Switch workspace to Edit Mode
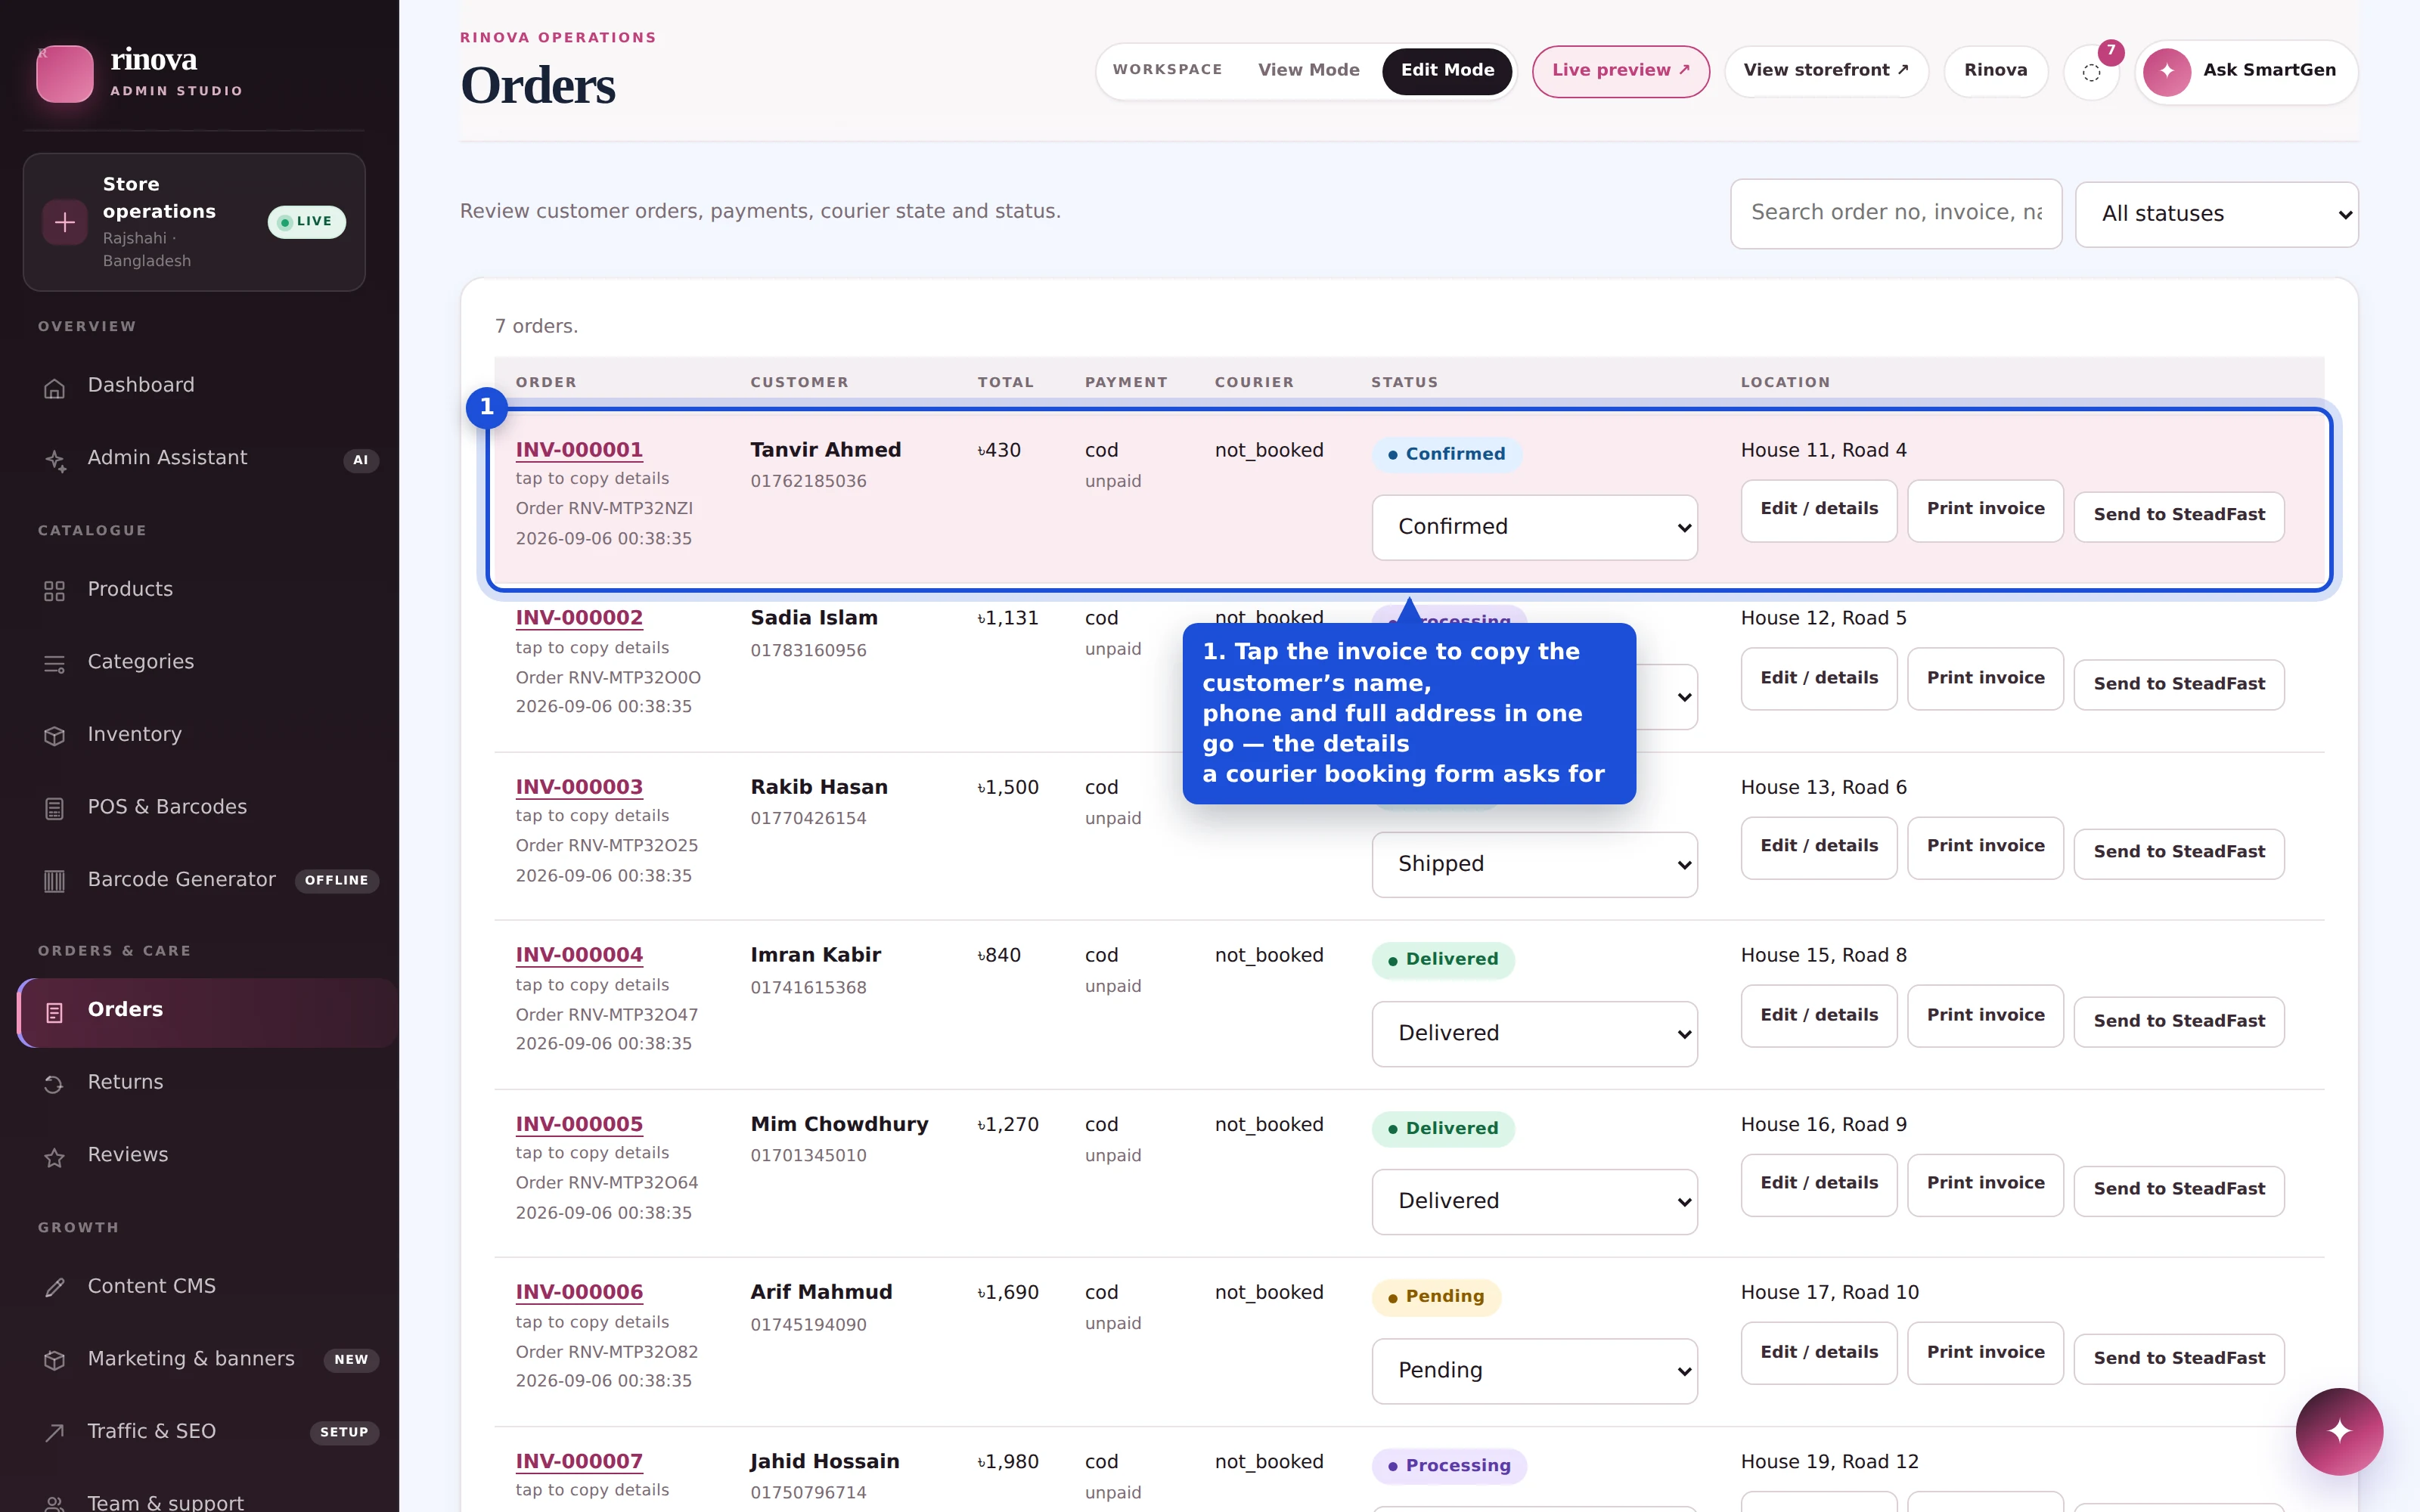 point(1447,71)
